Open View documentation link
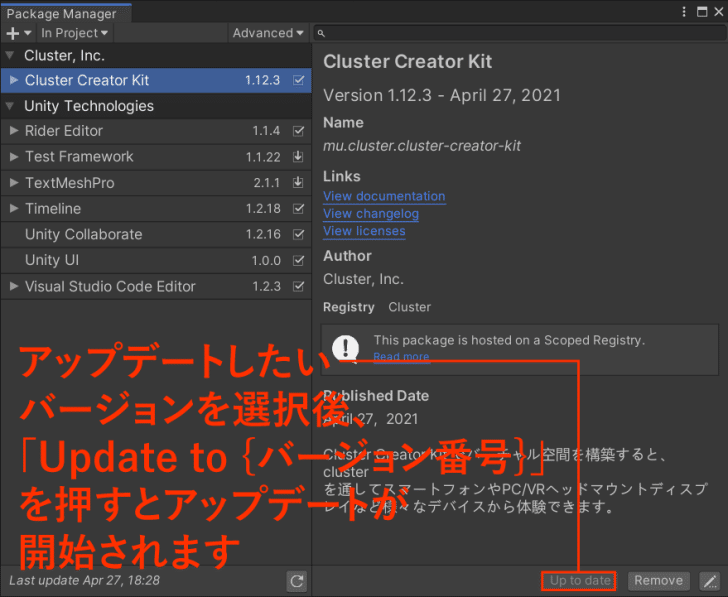The height and width of the screenshot is (597, 728). [x=384, y=196]
